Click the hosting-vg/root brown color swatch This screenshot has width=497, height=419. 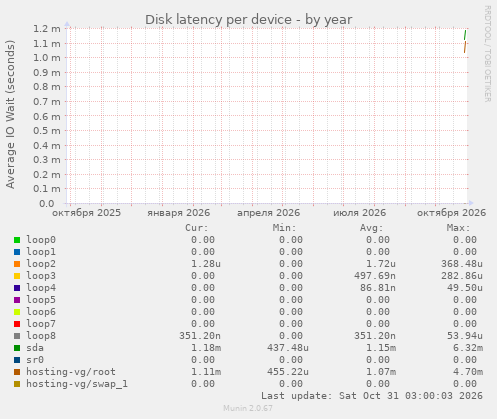pos(17,372)
